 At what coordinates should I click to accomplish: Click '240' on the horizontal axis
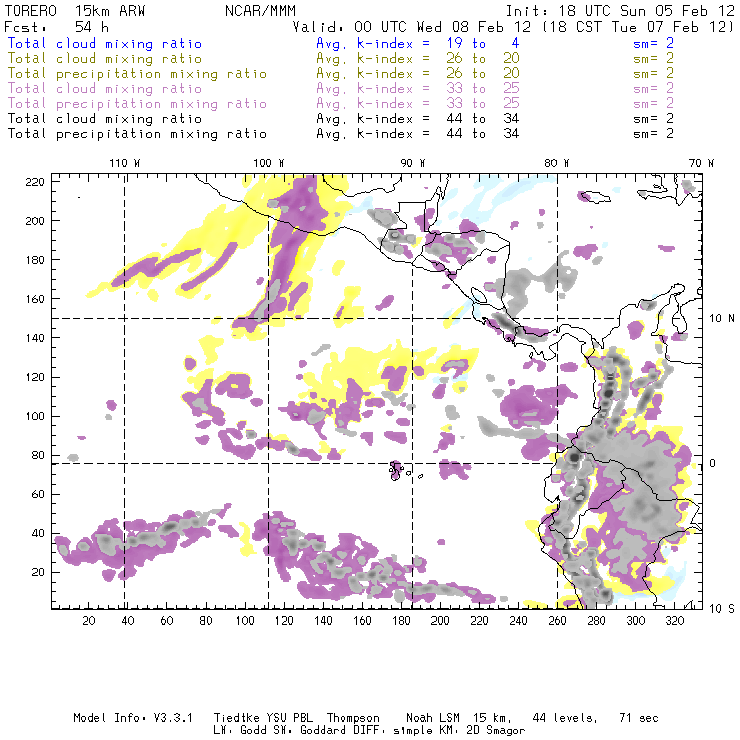point(518,621)
